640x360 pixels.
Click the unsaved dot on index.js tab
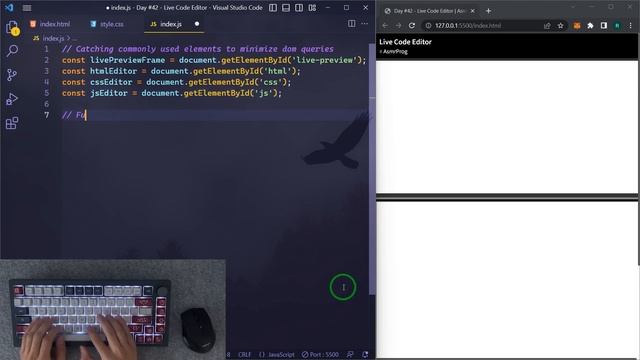click(x=197, y=24)
